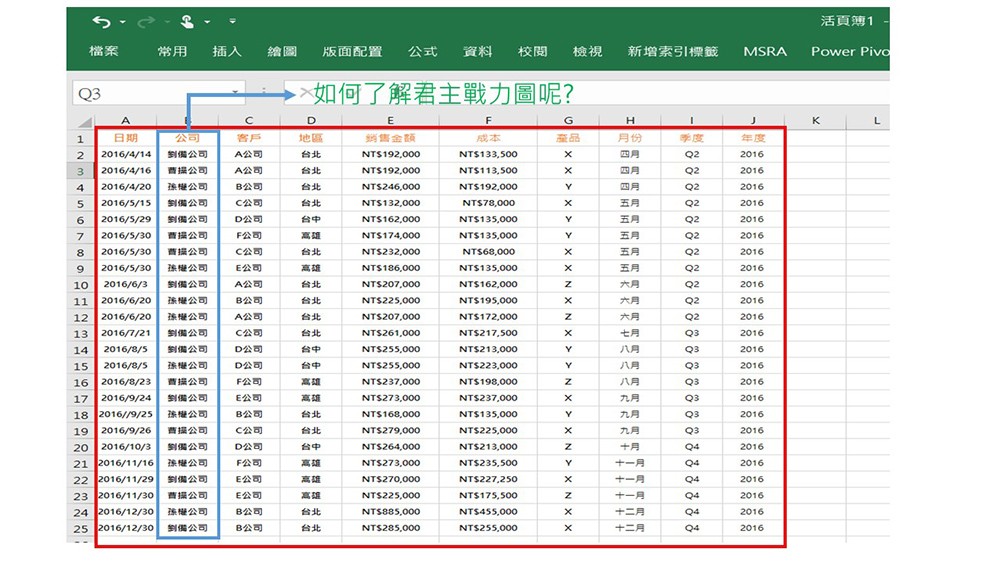The height and width of the screenshot is (563, 1000).
Task: Switch to the 常用 tab
Action: (172, 51)
